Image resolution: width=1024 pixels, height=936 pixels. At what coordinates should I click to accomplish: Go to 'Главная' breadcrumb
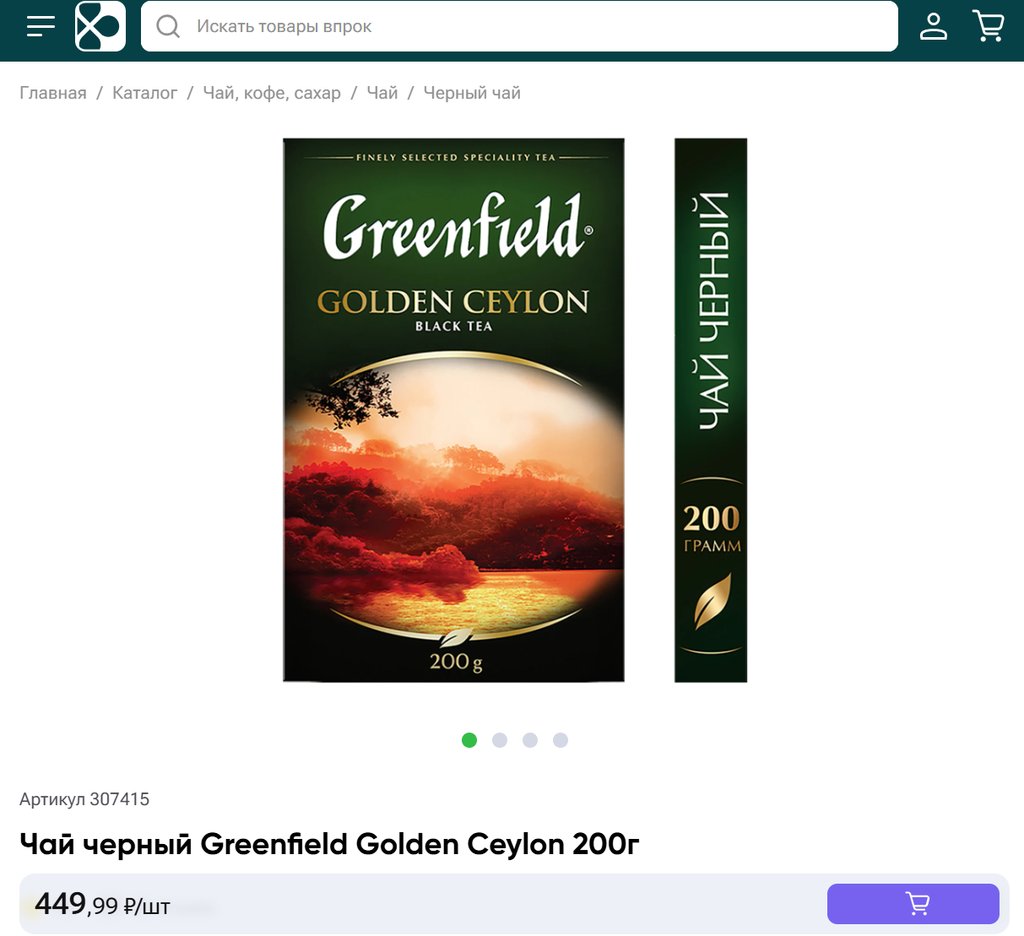pos(53,93)
